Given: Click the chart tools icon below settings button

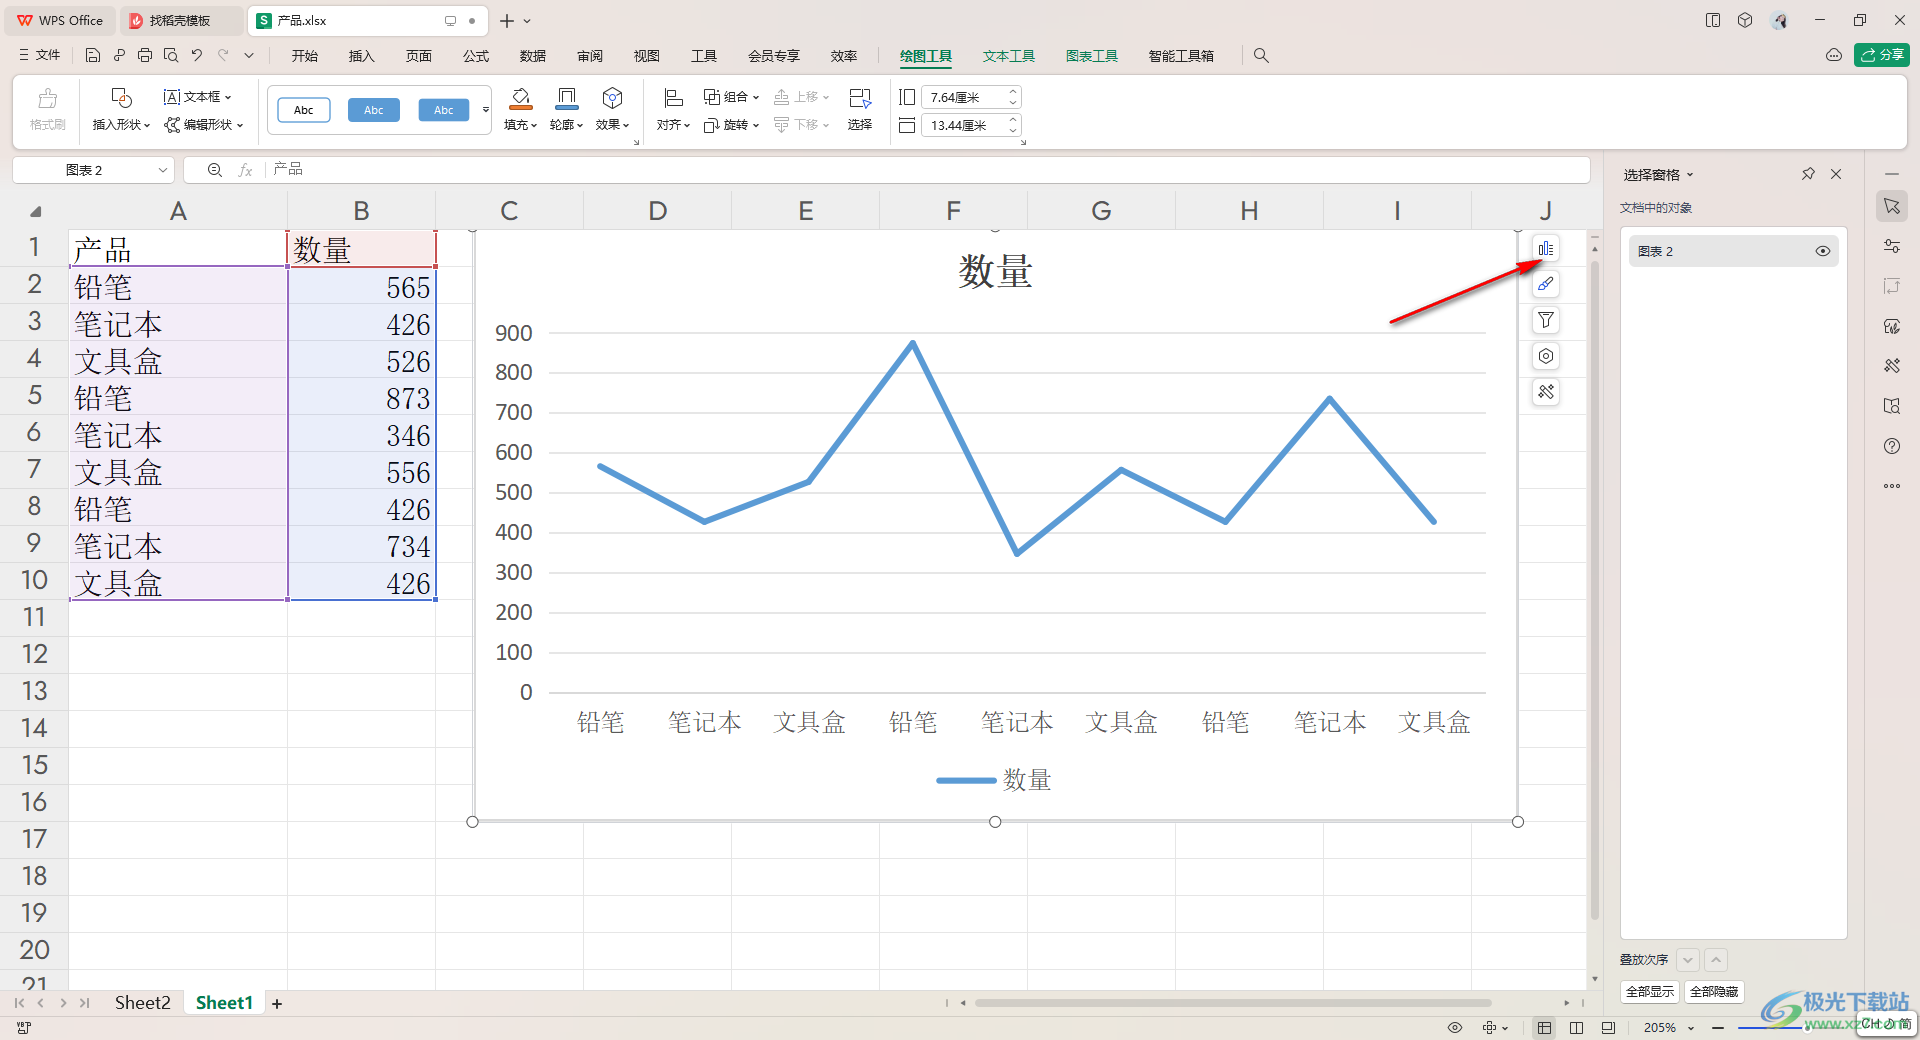Looking at the screenshot, I should pyautogui.click(x=1546, y=392).
